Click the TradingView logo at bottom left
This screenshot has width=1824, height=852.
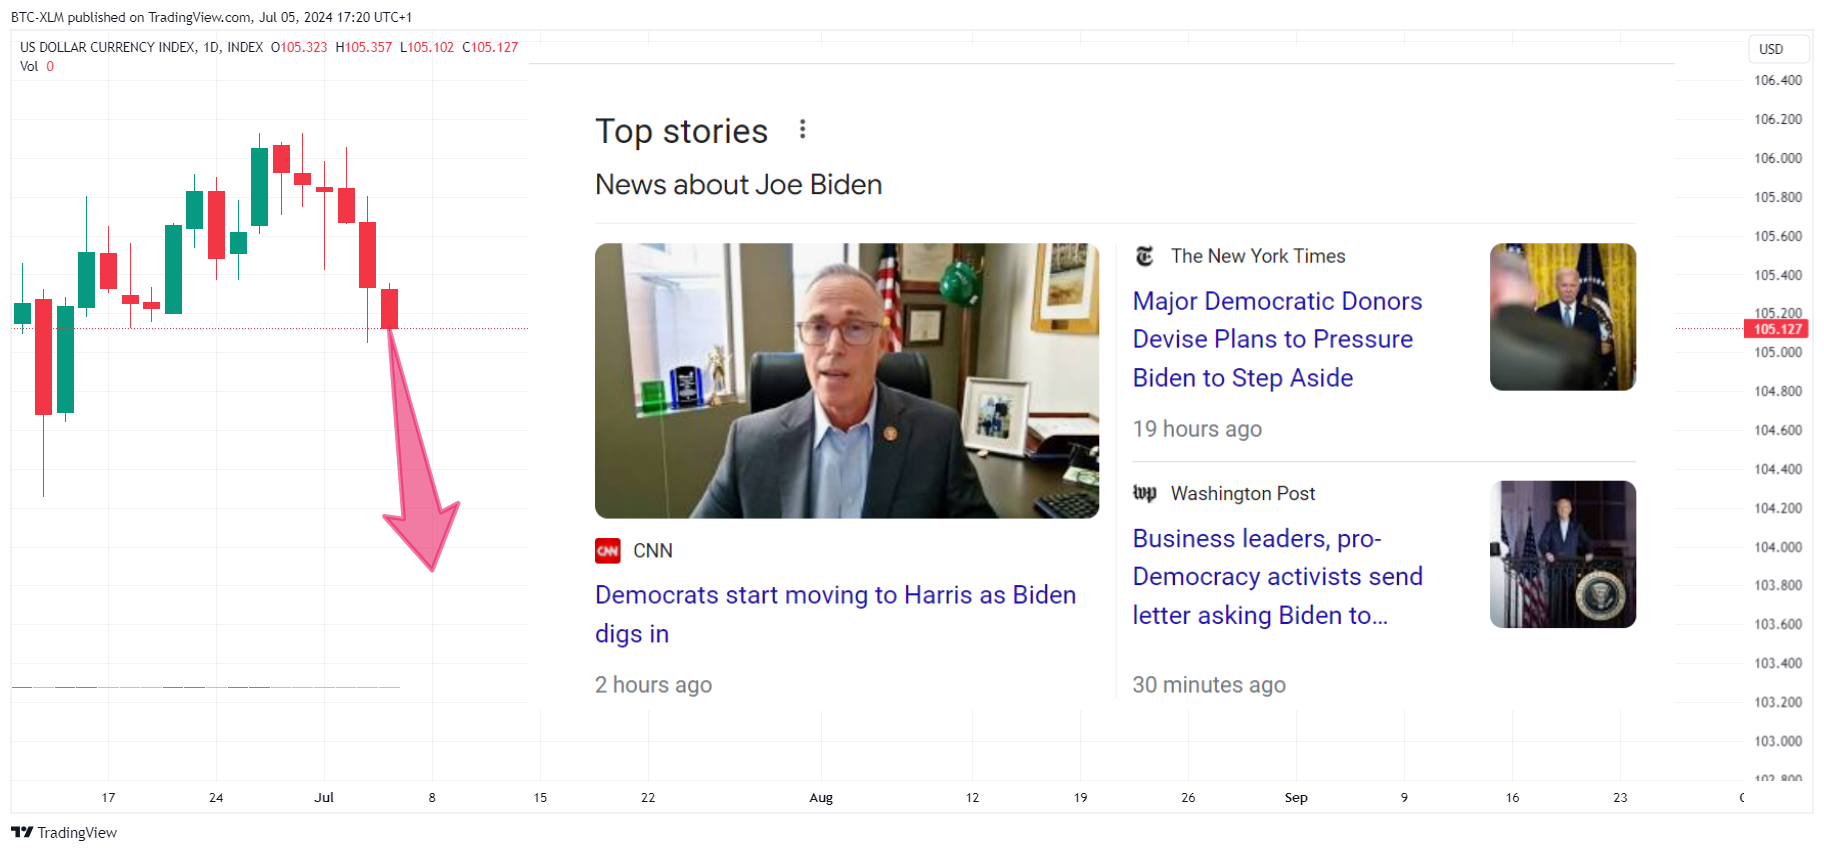pyautogui.click(x=64, y=832)
